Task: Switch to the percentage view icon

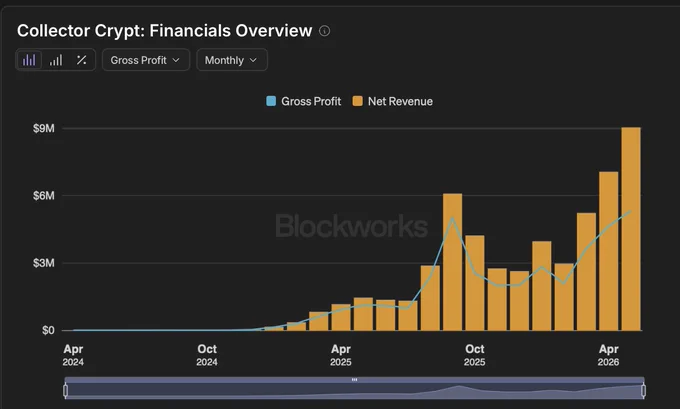Action: [x=82, y=60]
